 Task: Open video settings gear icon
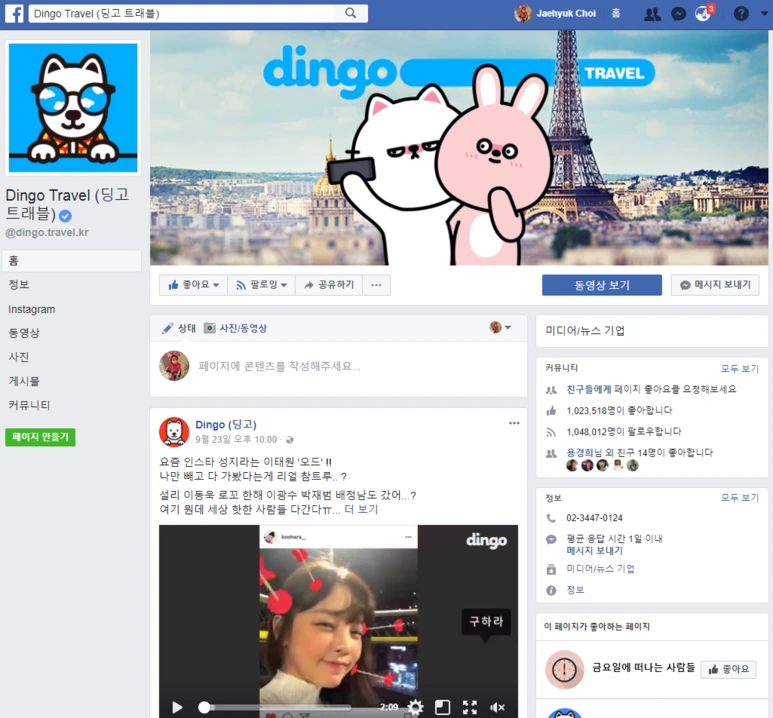point(415,708)
